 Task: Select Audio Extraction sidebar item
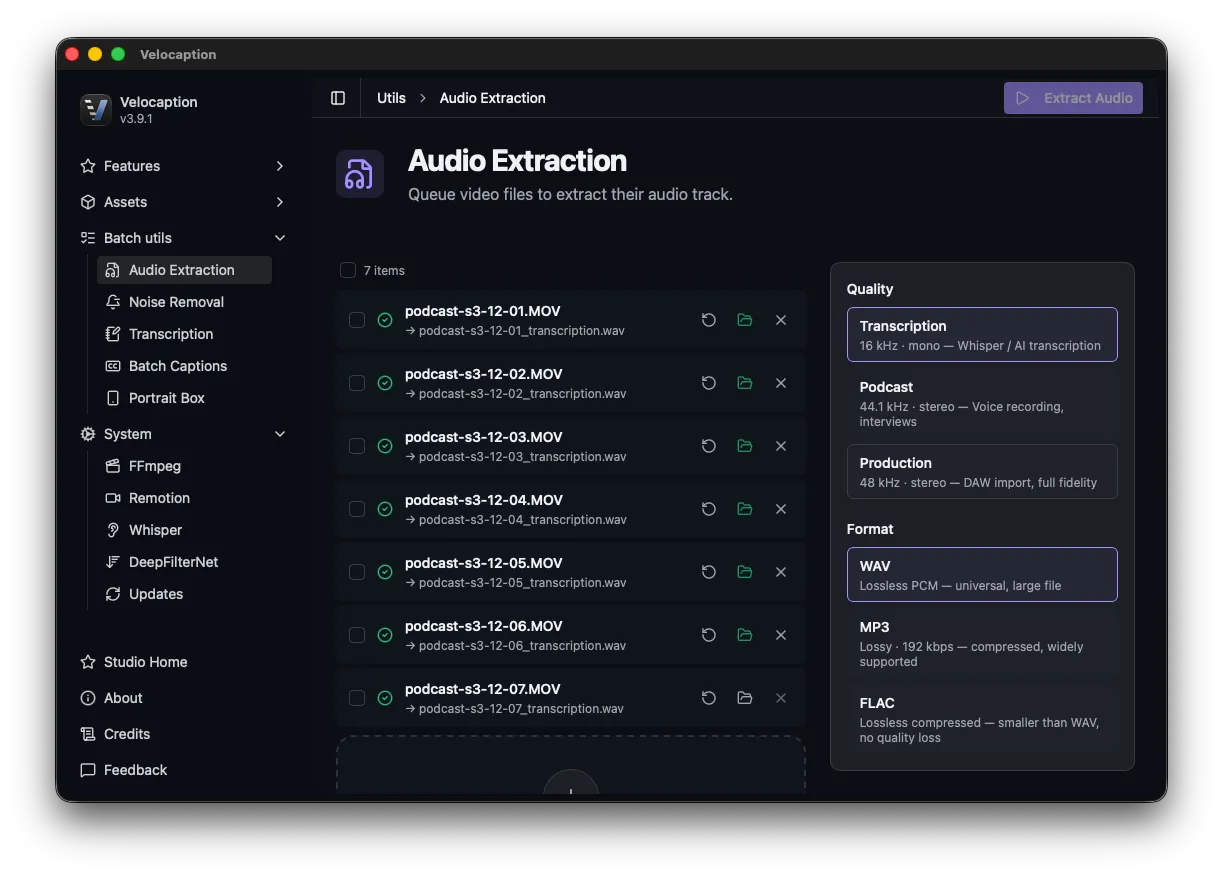click(x=184, y=270)
